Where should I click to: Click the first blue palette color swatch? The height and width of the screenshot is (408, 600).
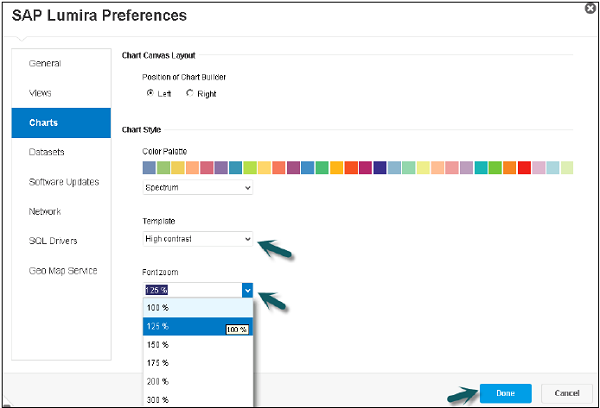click(150, 167)
